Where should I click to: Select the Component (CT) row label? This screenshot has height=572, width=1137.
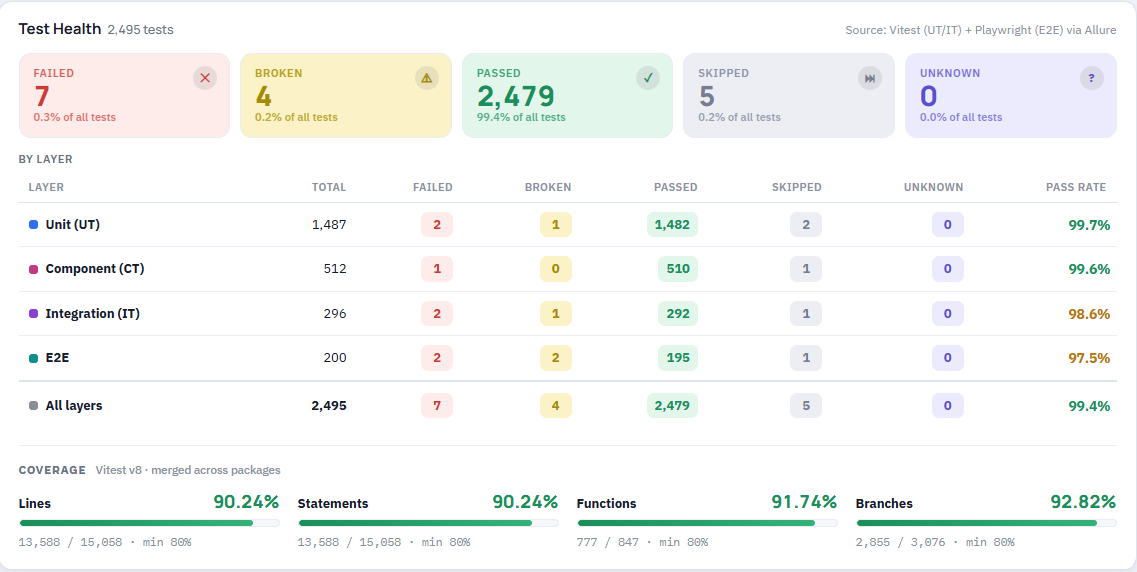95,269
